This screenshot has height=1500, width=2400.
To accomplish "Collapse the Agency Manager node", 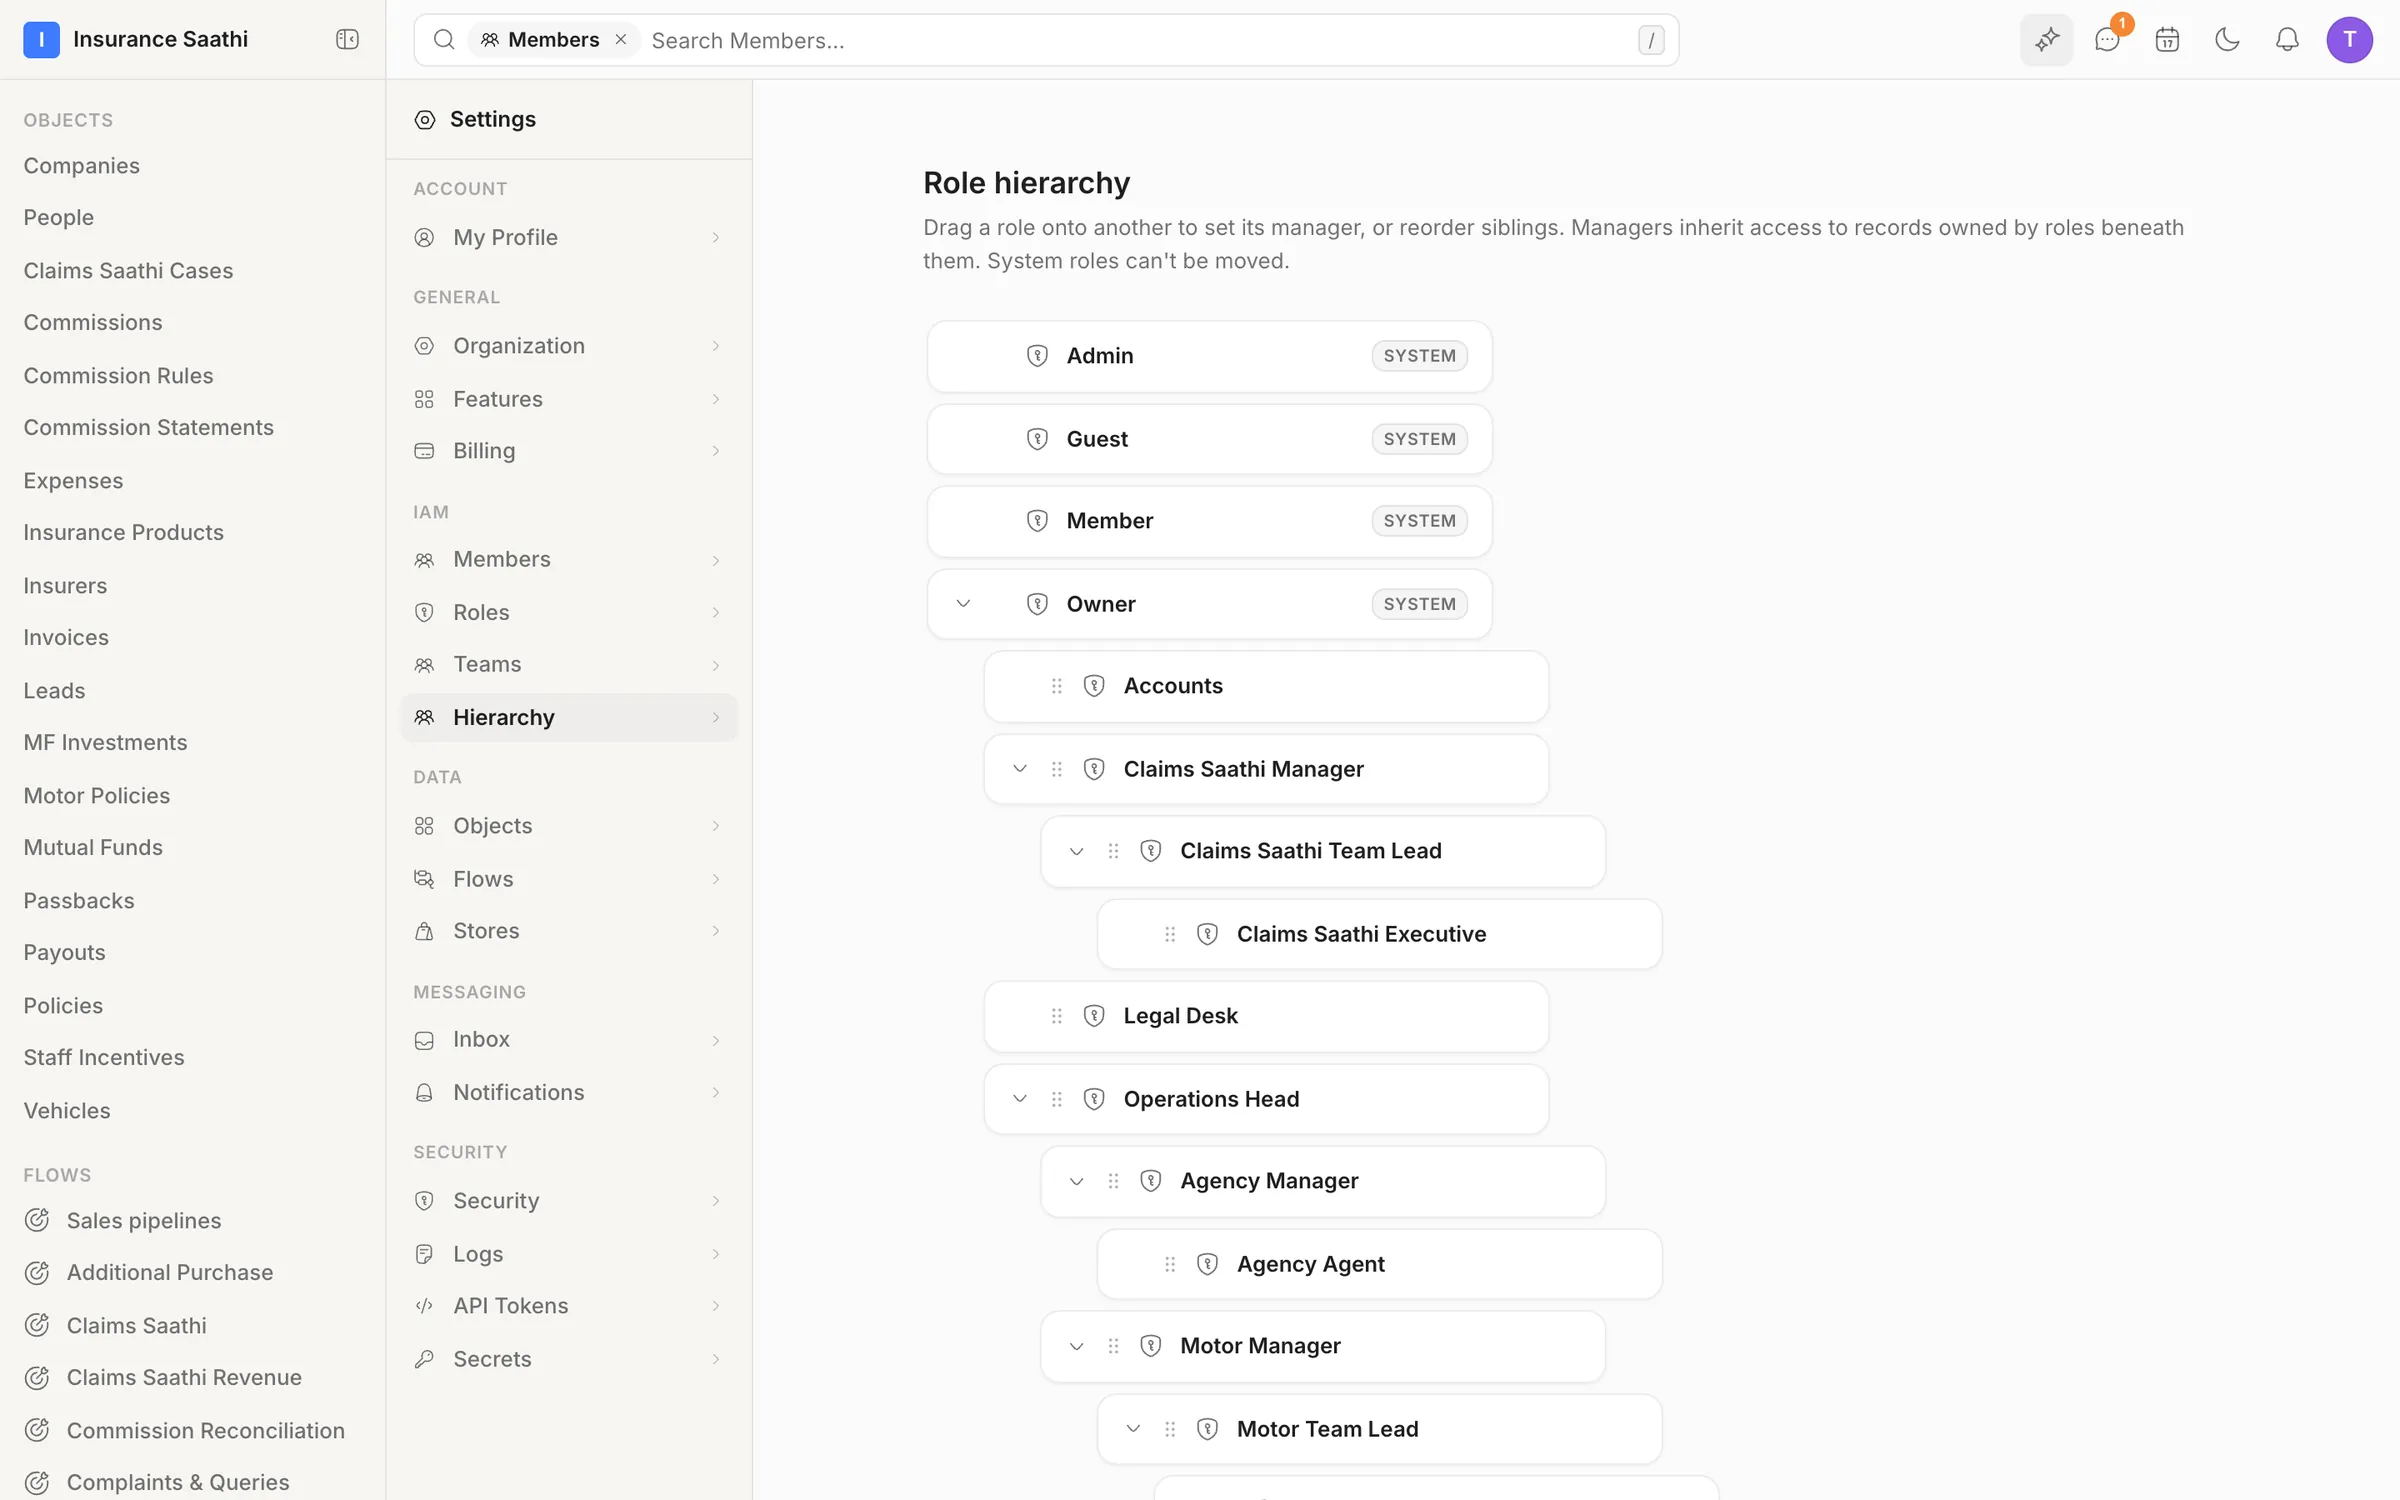I will pyautogui.click(x=1076, y=1181).
